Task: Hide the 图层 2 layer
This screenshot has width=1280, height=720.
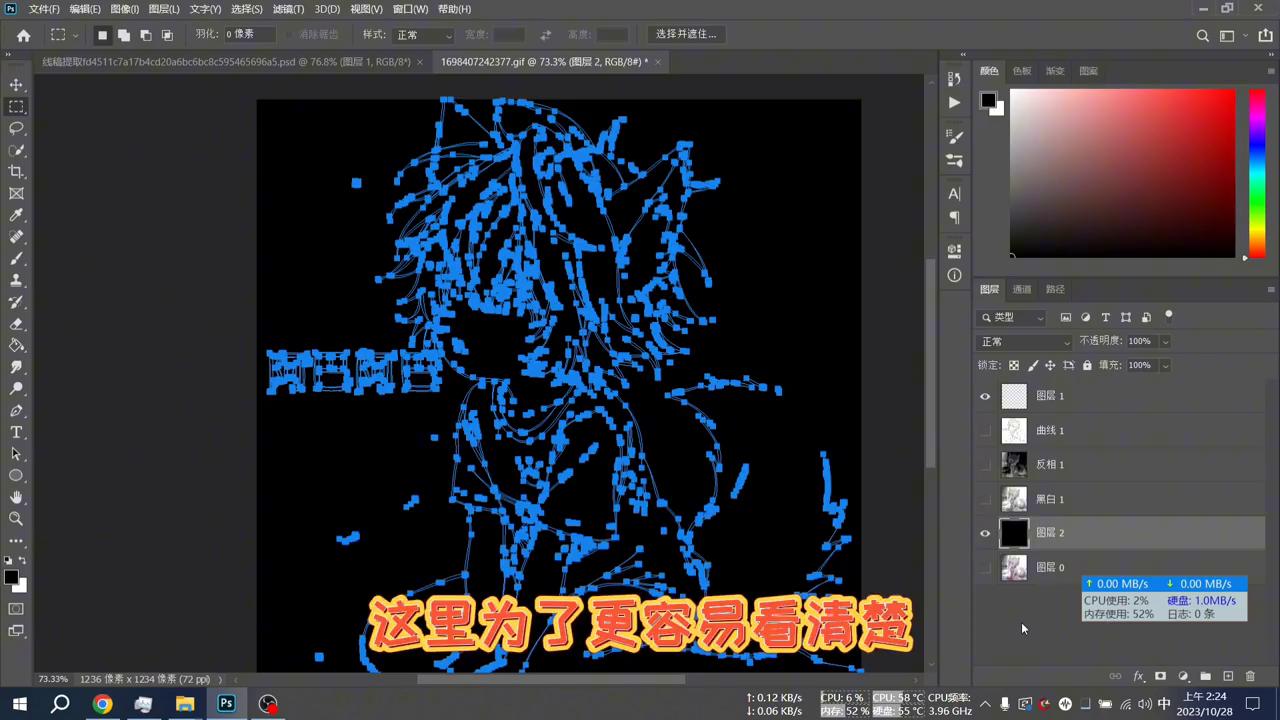Action: (985, 533)
